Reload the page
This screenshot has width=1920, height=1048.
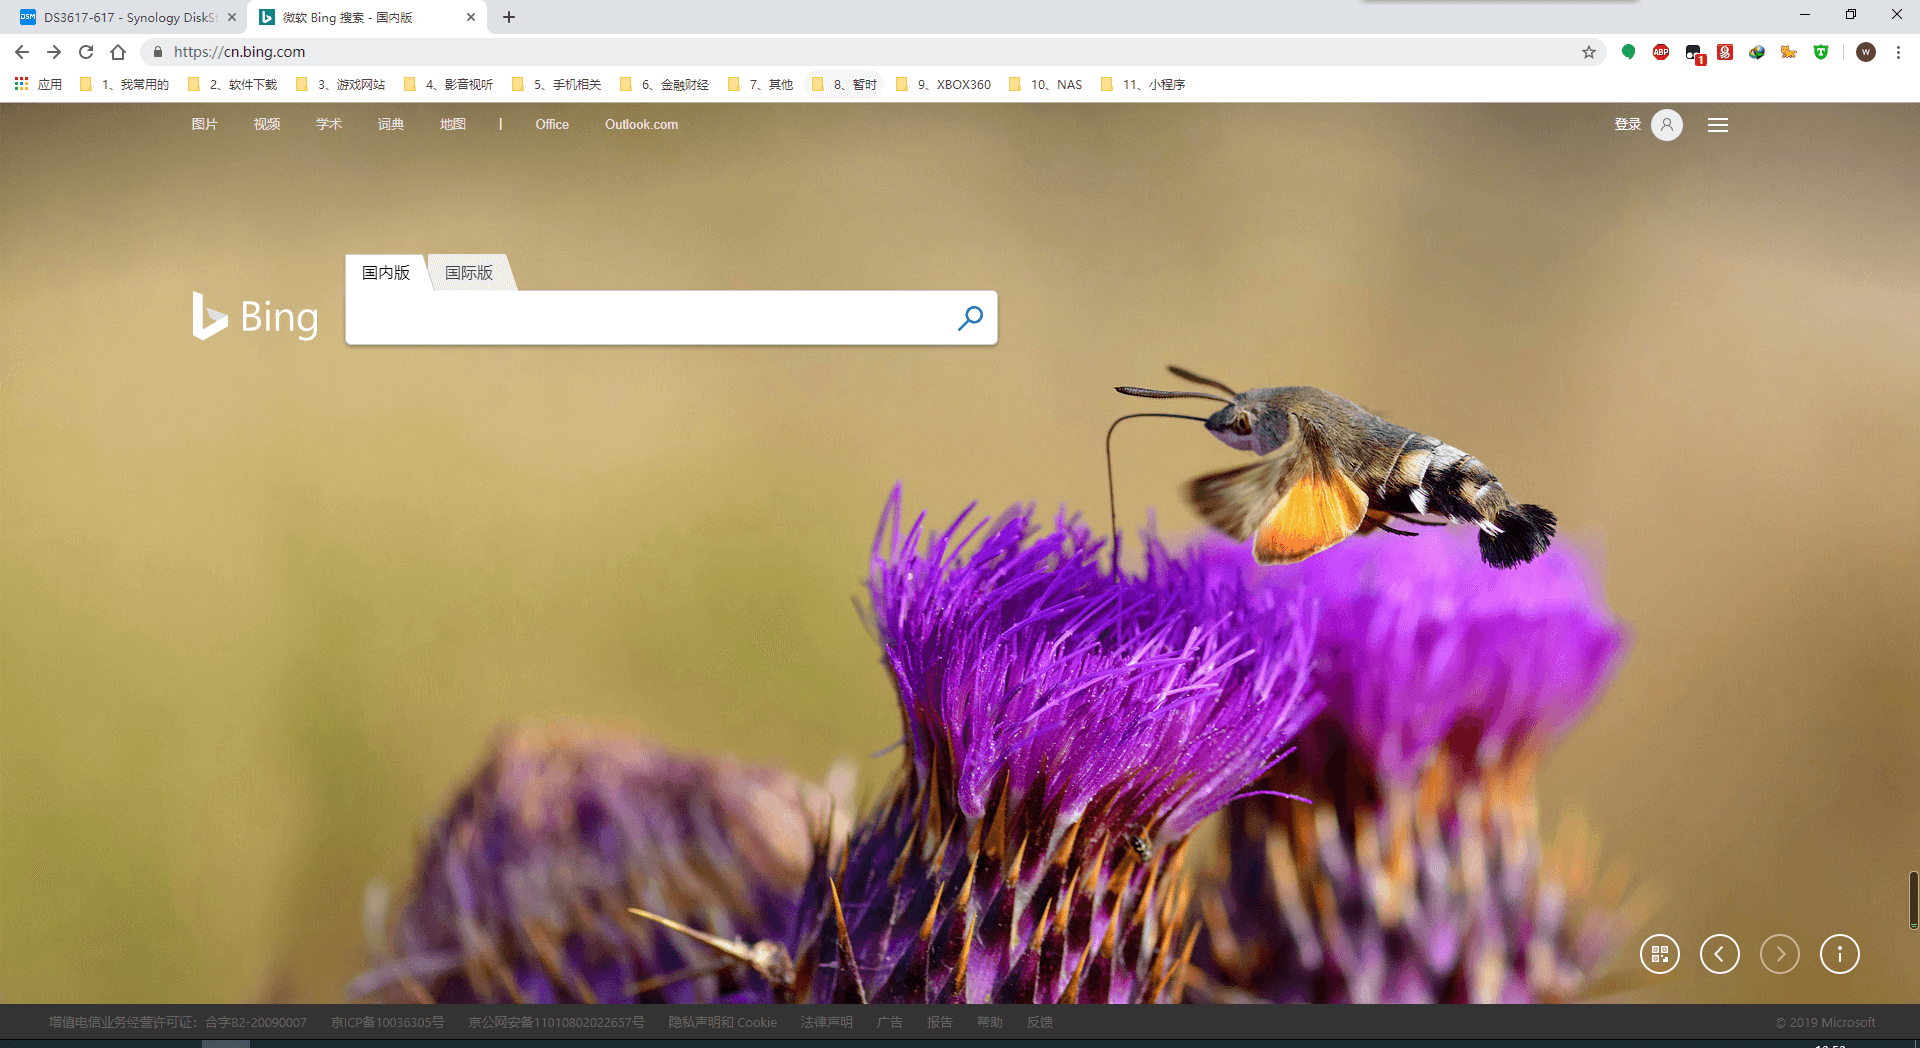(x=86, y=52)
